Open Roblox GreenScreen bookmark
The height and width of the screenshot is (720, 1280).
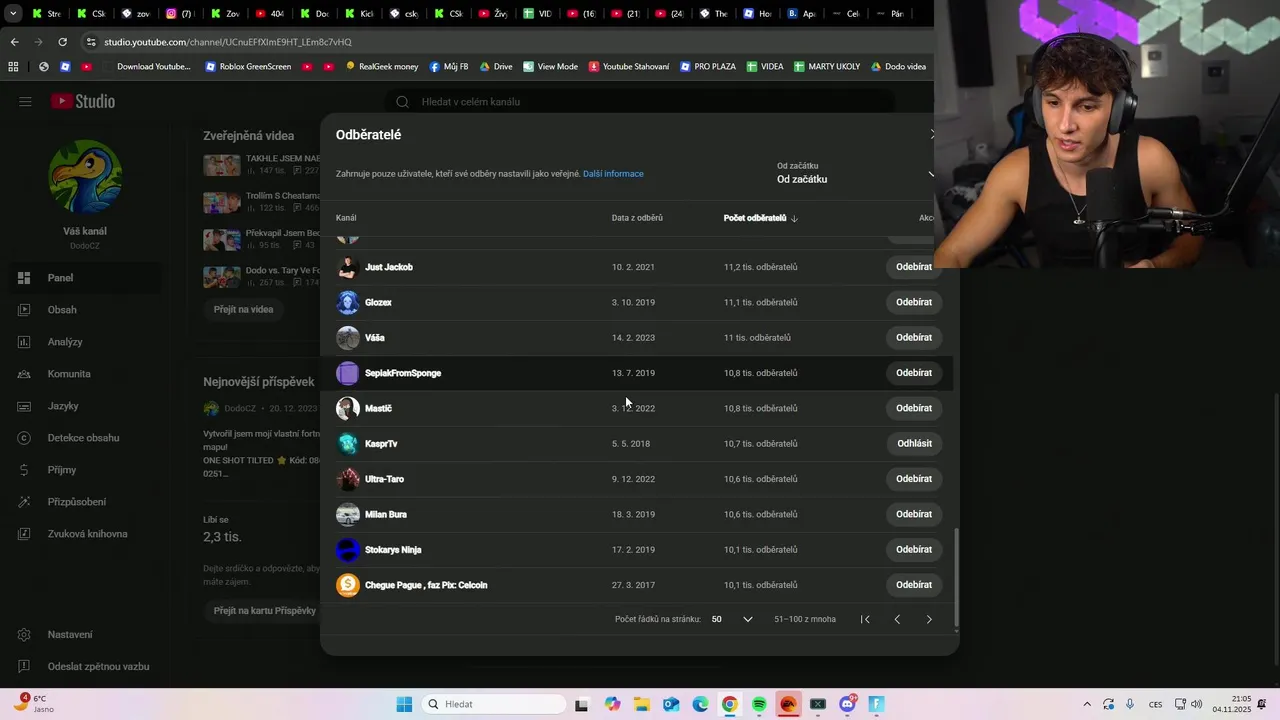tap(248, 67)
